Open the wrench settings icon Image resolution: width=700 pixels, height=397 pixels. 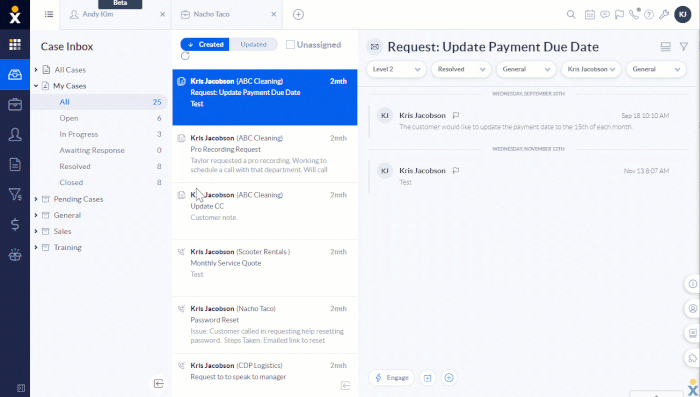[664, 14]
